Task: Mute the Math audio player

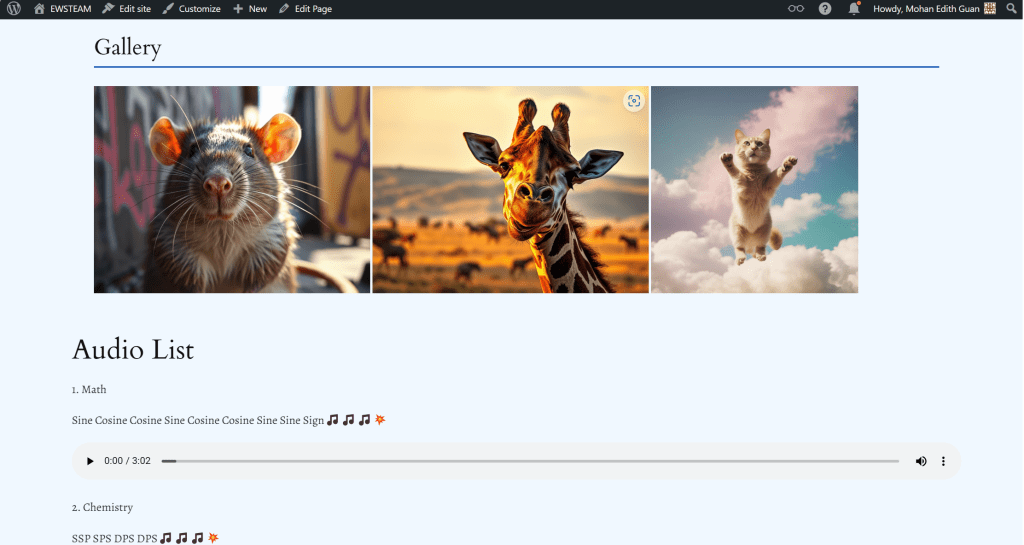Action: (921, 461)
